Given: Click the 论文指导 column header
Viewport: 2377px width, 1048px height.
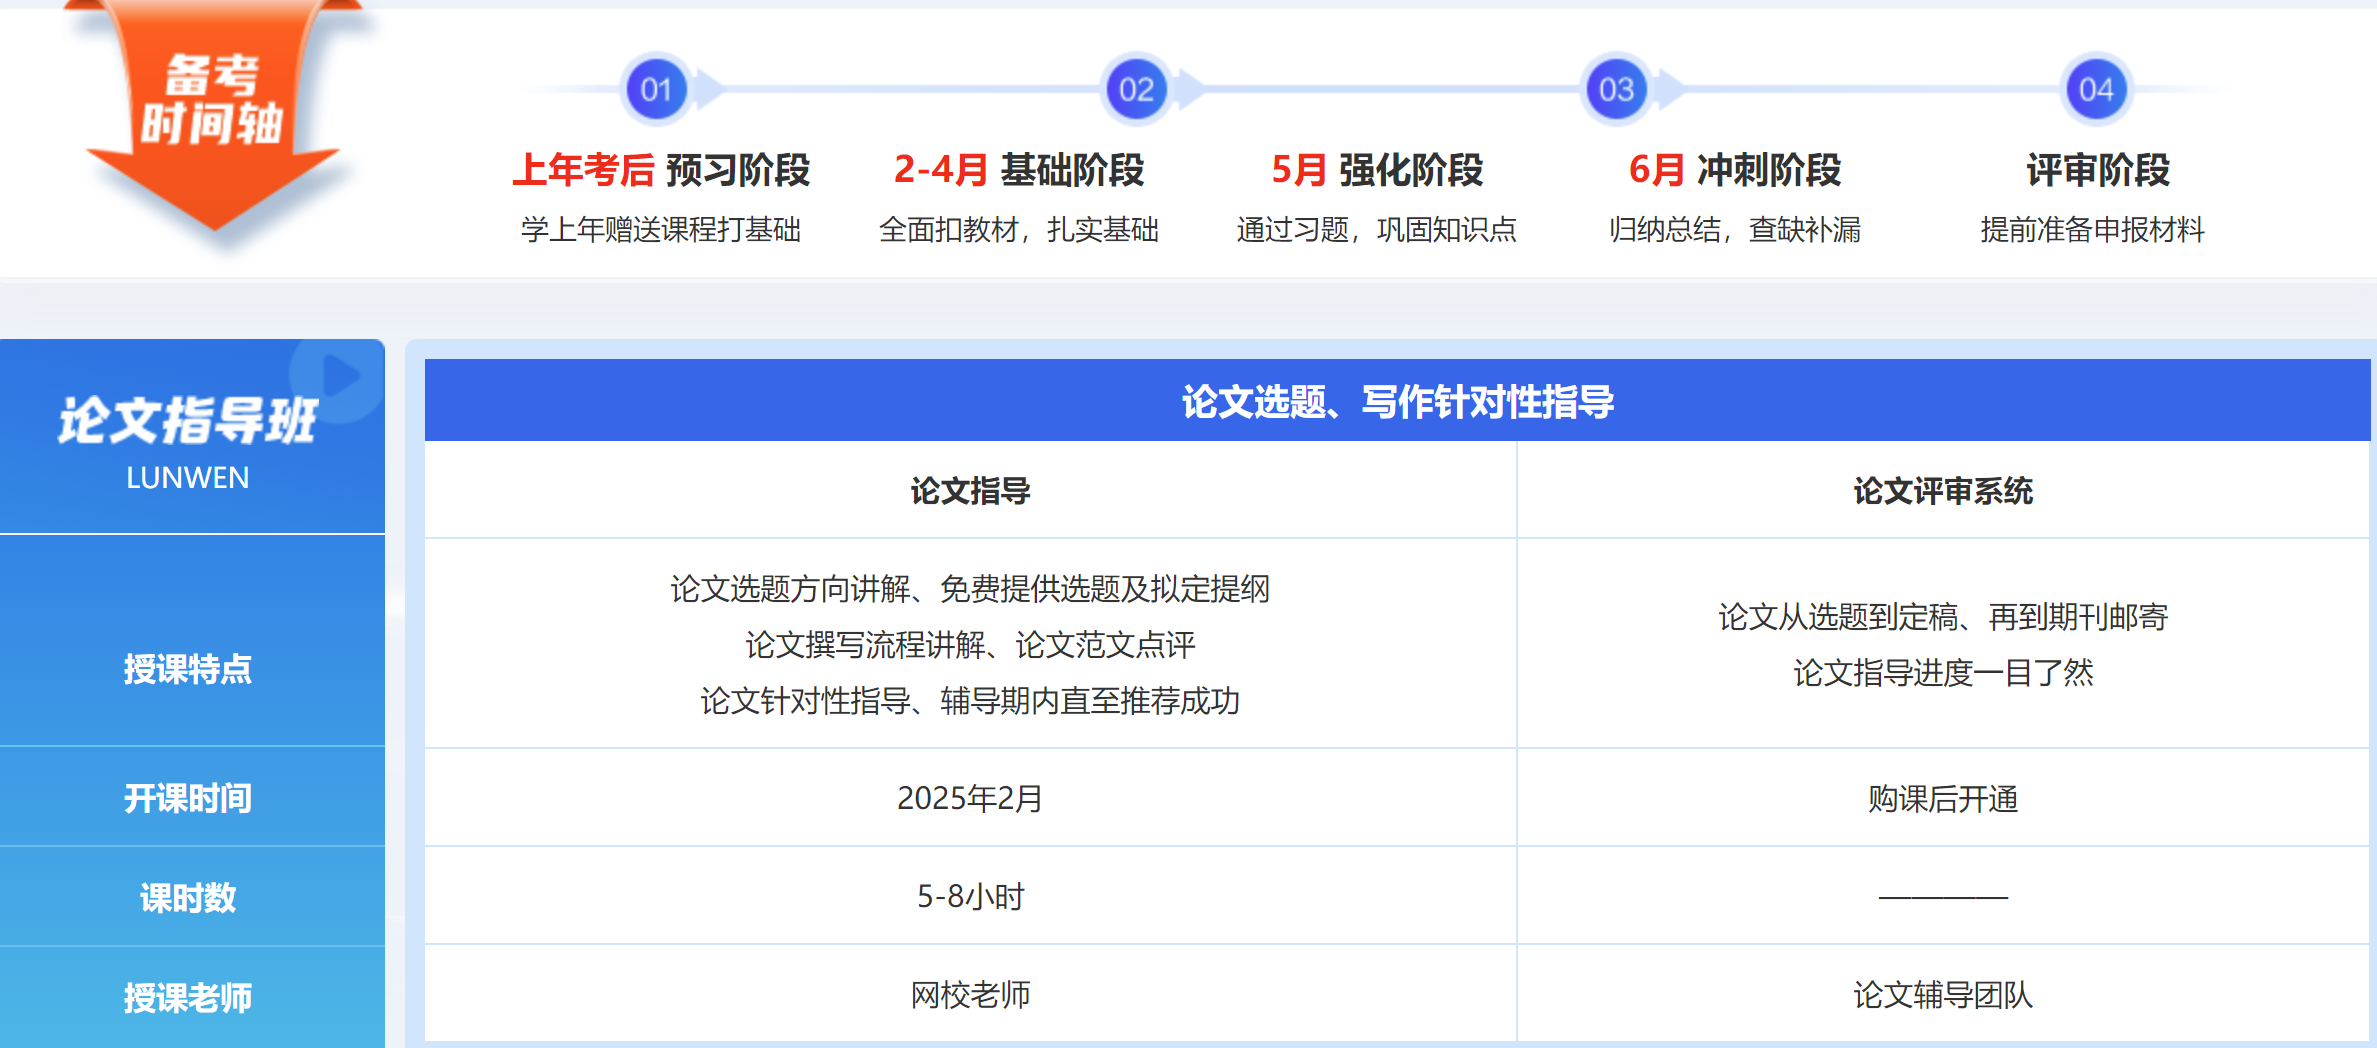Looking at the screenshot, I should point(970,491).
